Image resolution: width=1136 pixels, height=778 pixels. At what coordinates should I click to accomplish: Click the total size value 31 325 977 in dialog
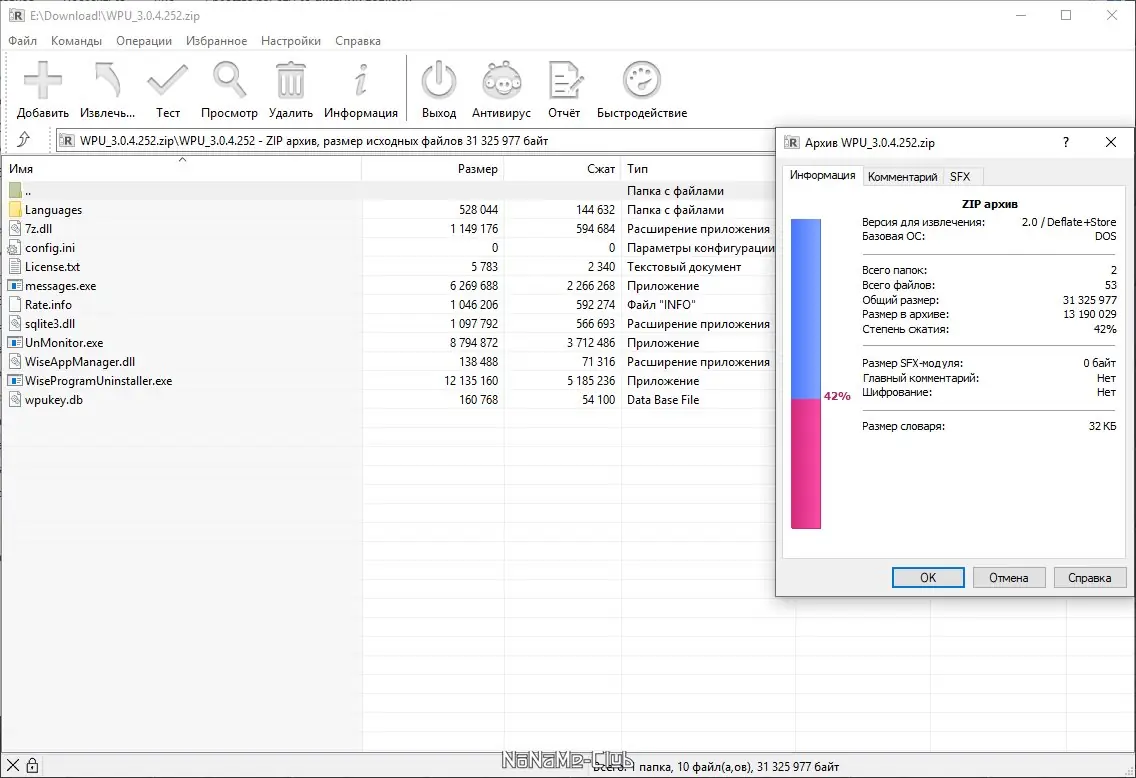click(1090, 300)
